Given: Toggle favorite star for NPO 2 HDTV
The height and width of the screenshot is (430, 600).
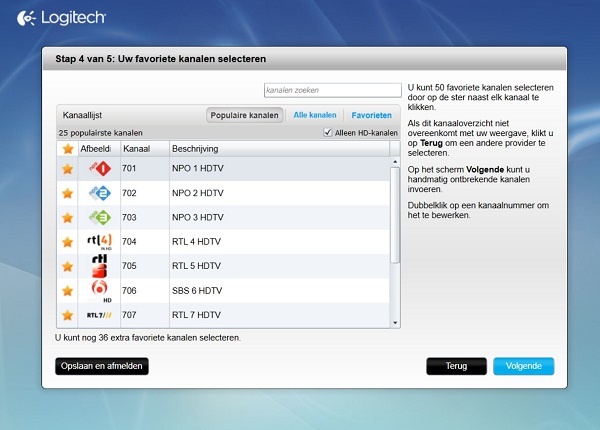Looking at the screenshot, I should coord(68,193).
